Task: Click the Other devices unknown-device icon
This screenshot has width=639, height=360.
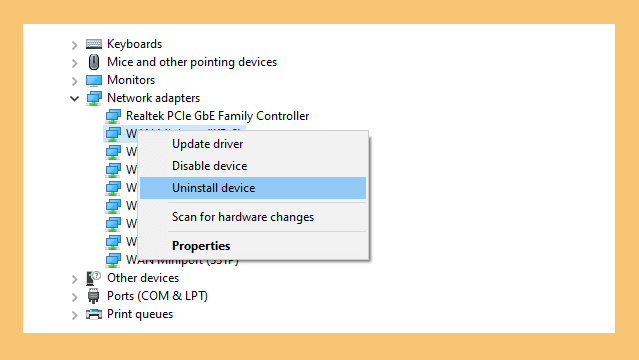Action: (x=93, y=278)
